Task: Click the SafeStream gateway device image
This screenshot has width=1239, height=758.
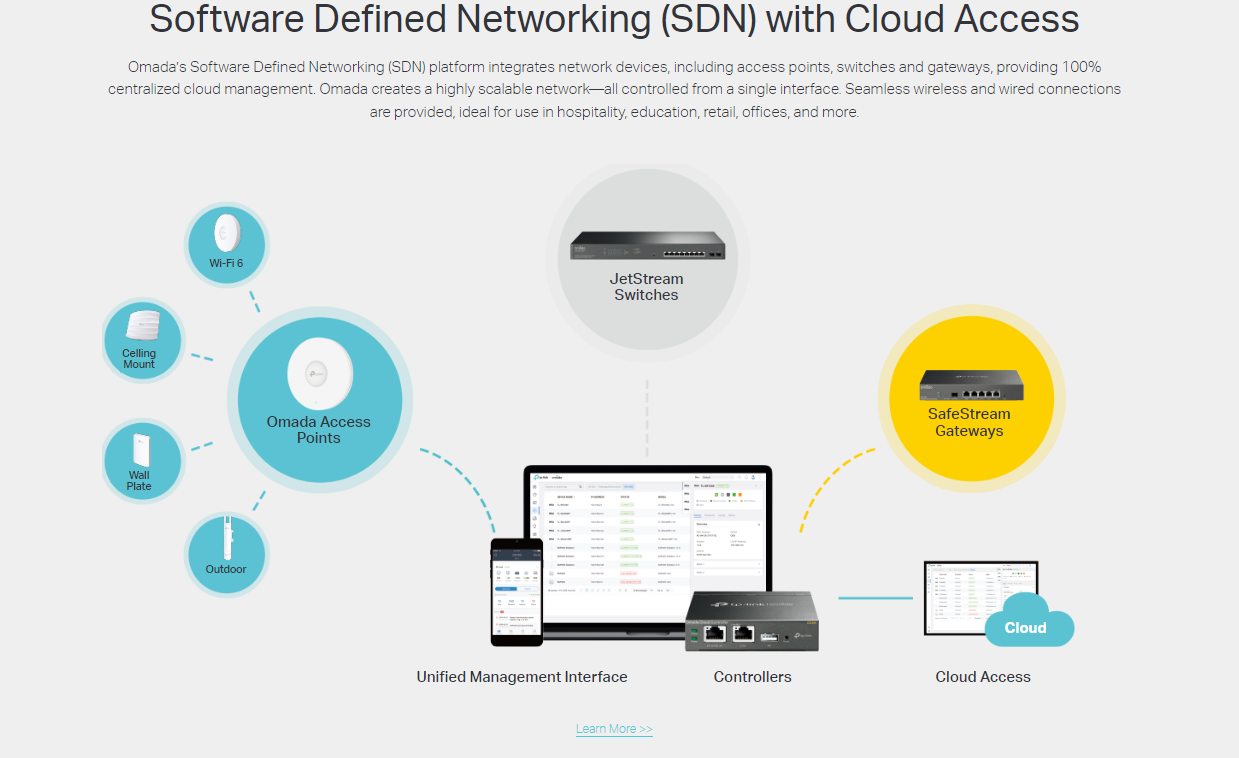Action: pos(972,385)
